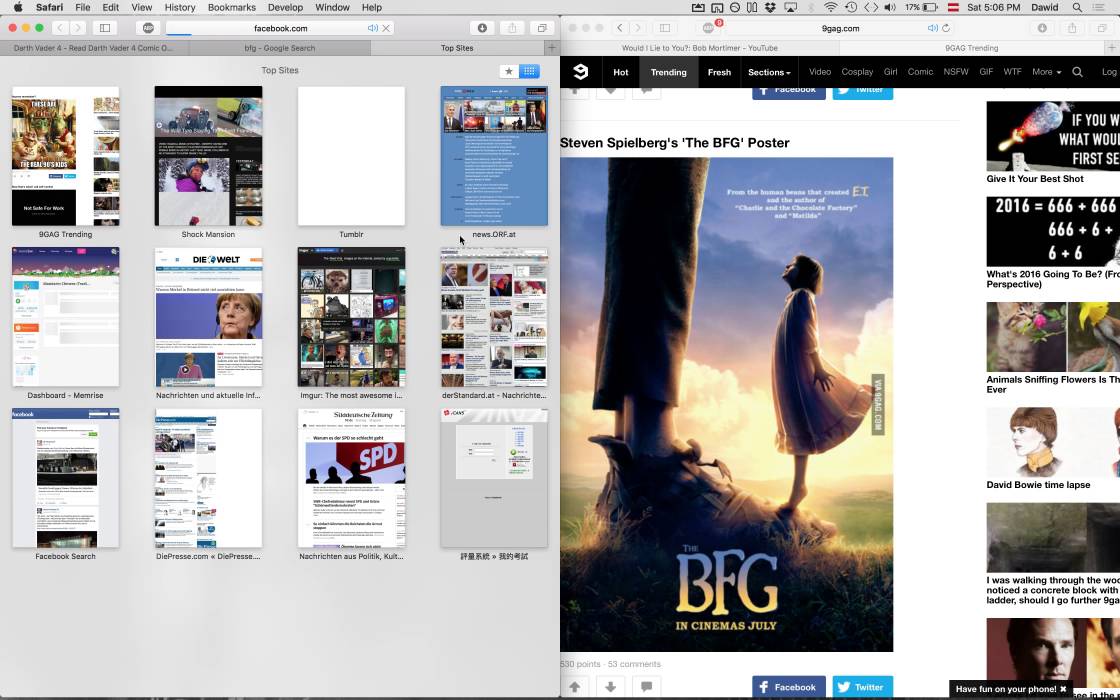Switch to bfg - Google Search tab
Image resolution: width=1120 pixels, height=700 pixels.
(x=280, y=48)
